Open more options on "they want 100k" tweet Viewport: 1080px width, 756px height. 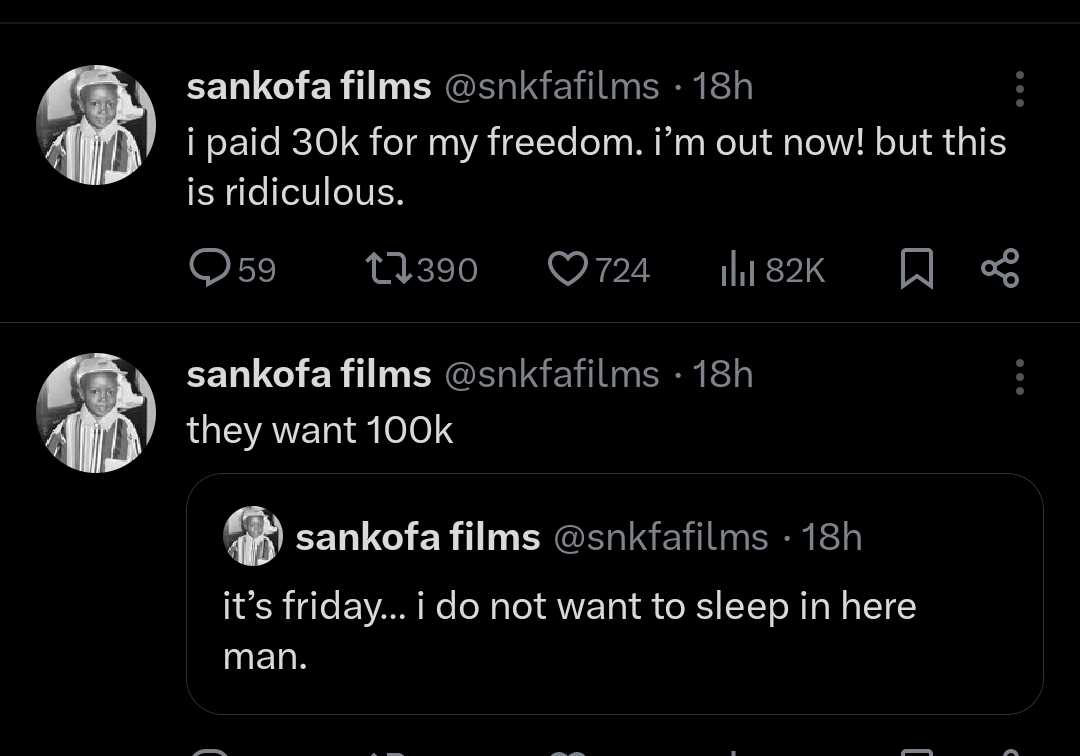pyautogui.click(x=1019, y=376)
